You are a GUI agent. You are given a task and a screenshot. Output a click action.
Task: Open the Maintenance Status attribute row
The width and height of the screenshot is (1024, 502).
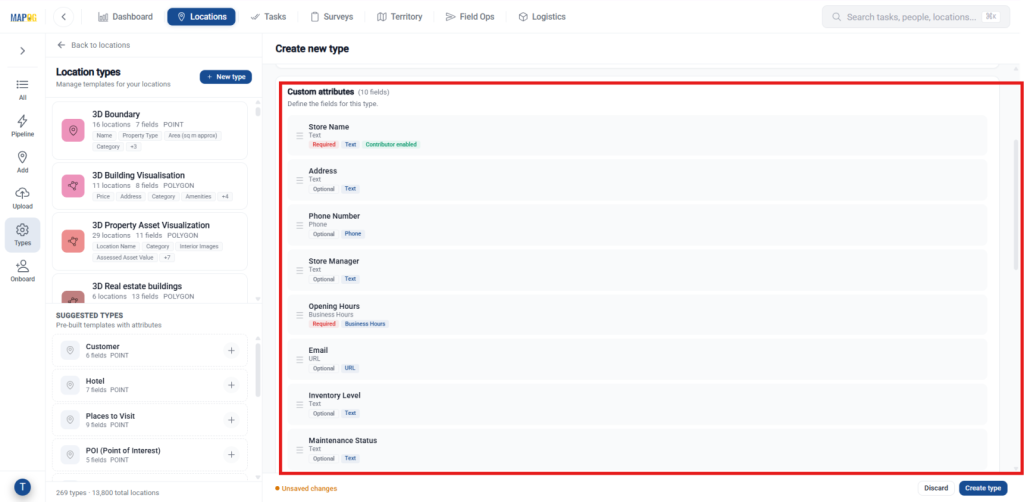coord(637,449)
